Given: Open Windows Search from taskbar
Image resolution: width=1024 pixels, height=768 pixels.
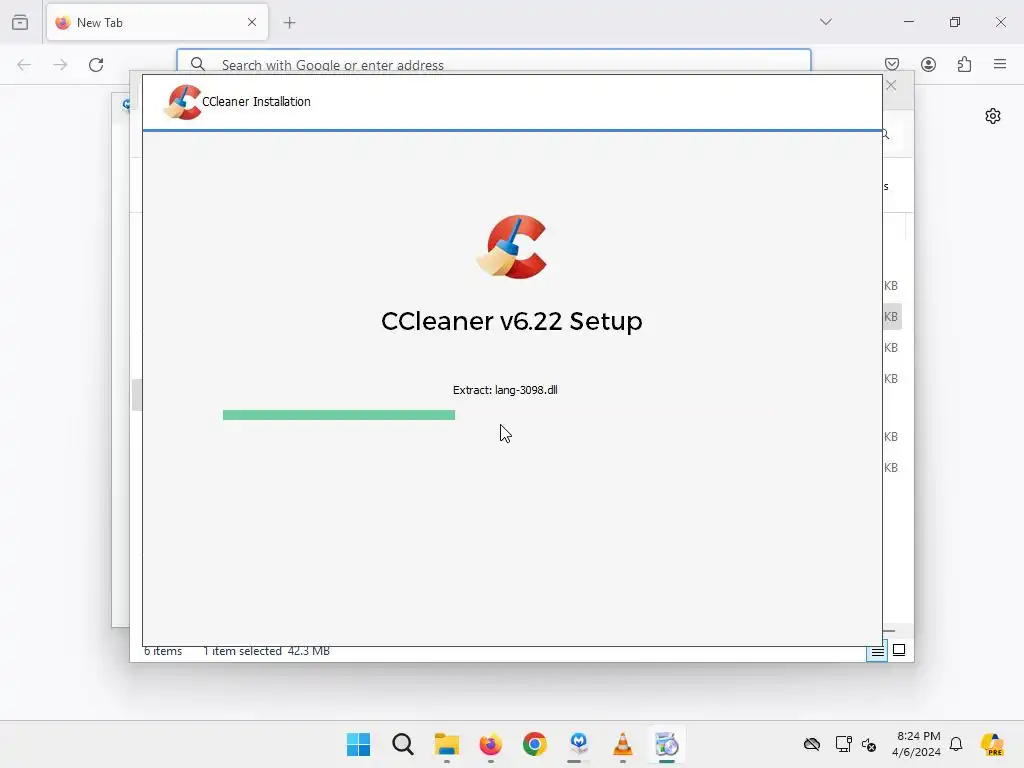Looking at the screenshot, I should (x=403, y=744).
